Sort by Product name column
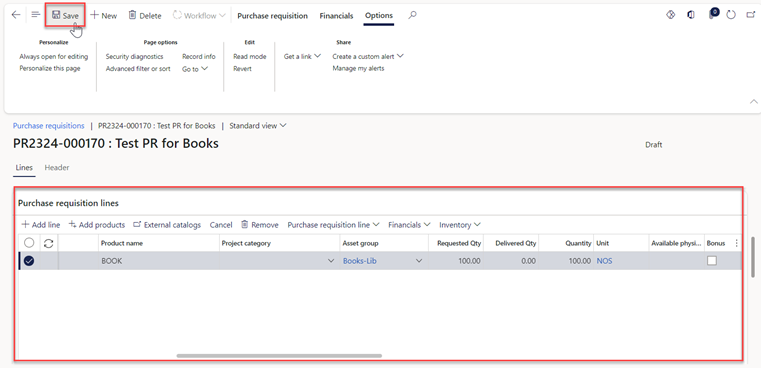Image resolution: width=761 pixels, height=368 pixels. click(158, 243)
